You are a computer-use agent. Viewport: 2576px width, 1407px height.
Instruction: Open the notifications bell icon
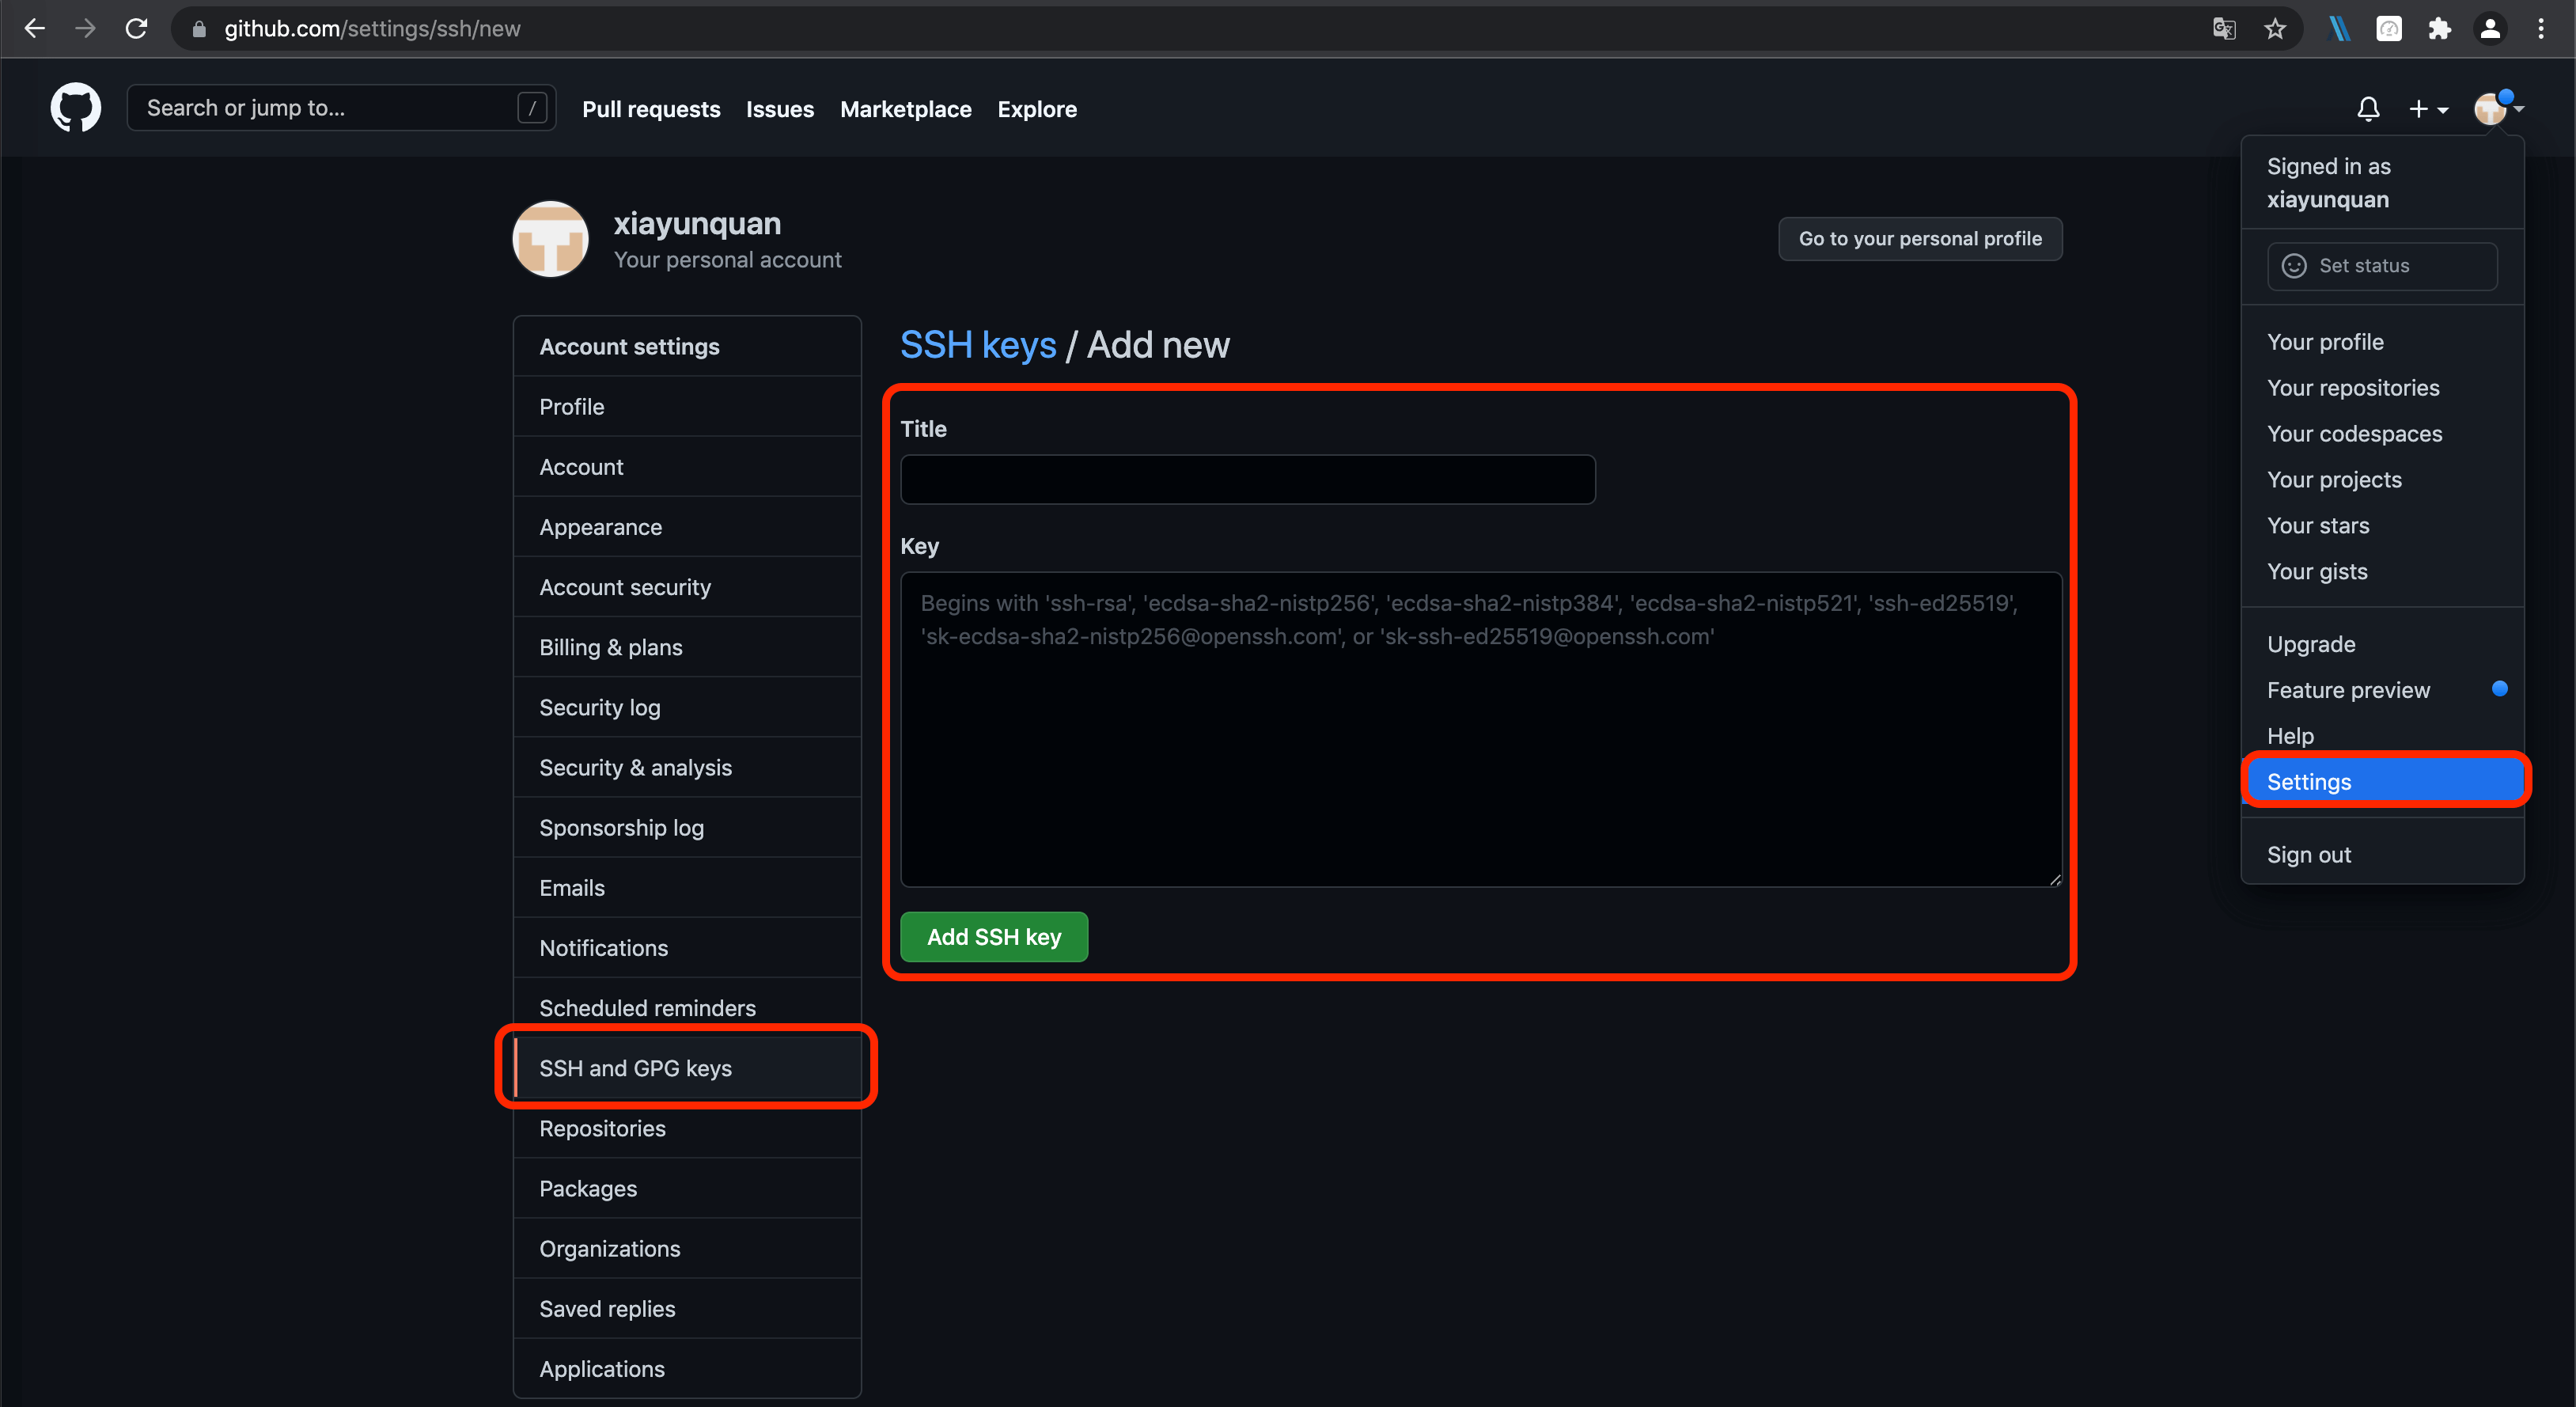(x=2369, y=108)
